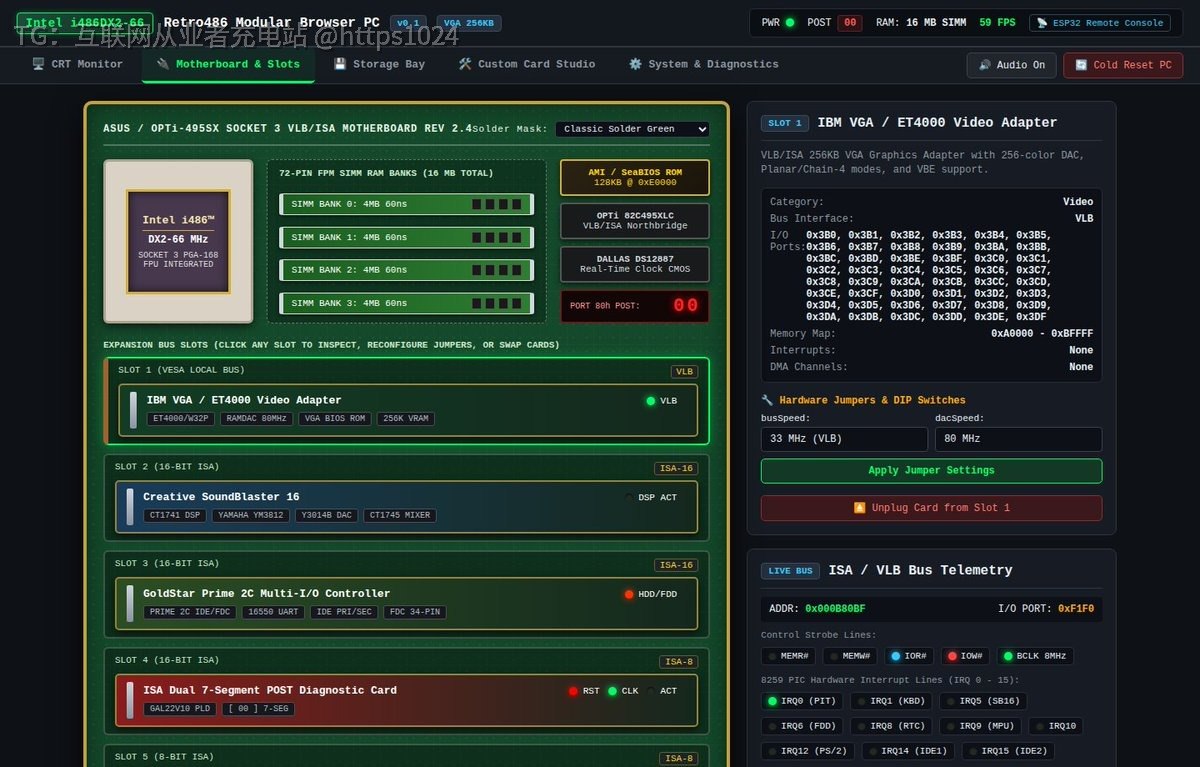The height and width of the screenshot is (767, 1200).
Task: Click the red RST LED on the POST card
Action: 573,691
